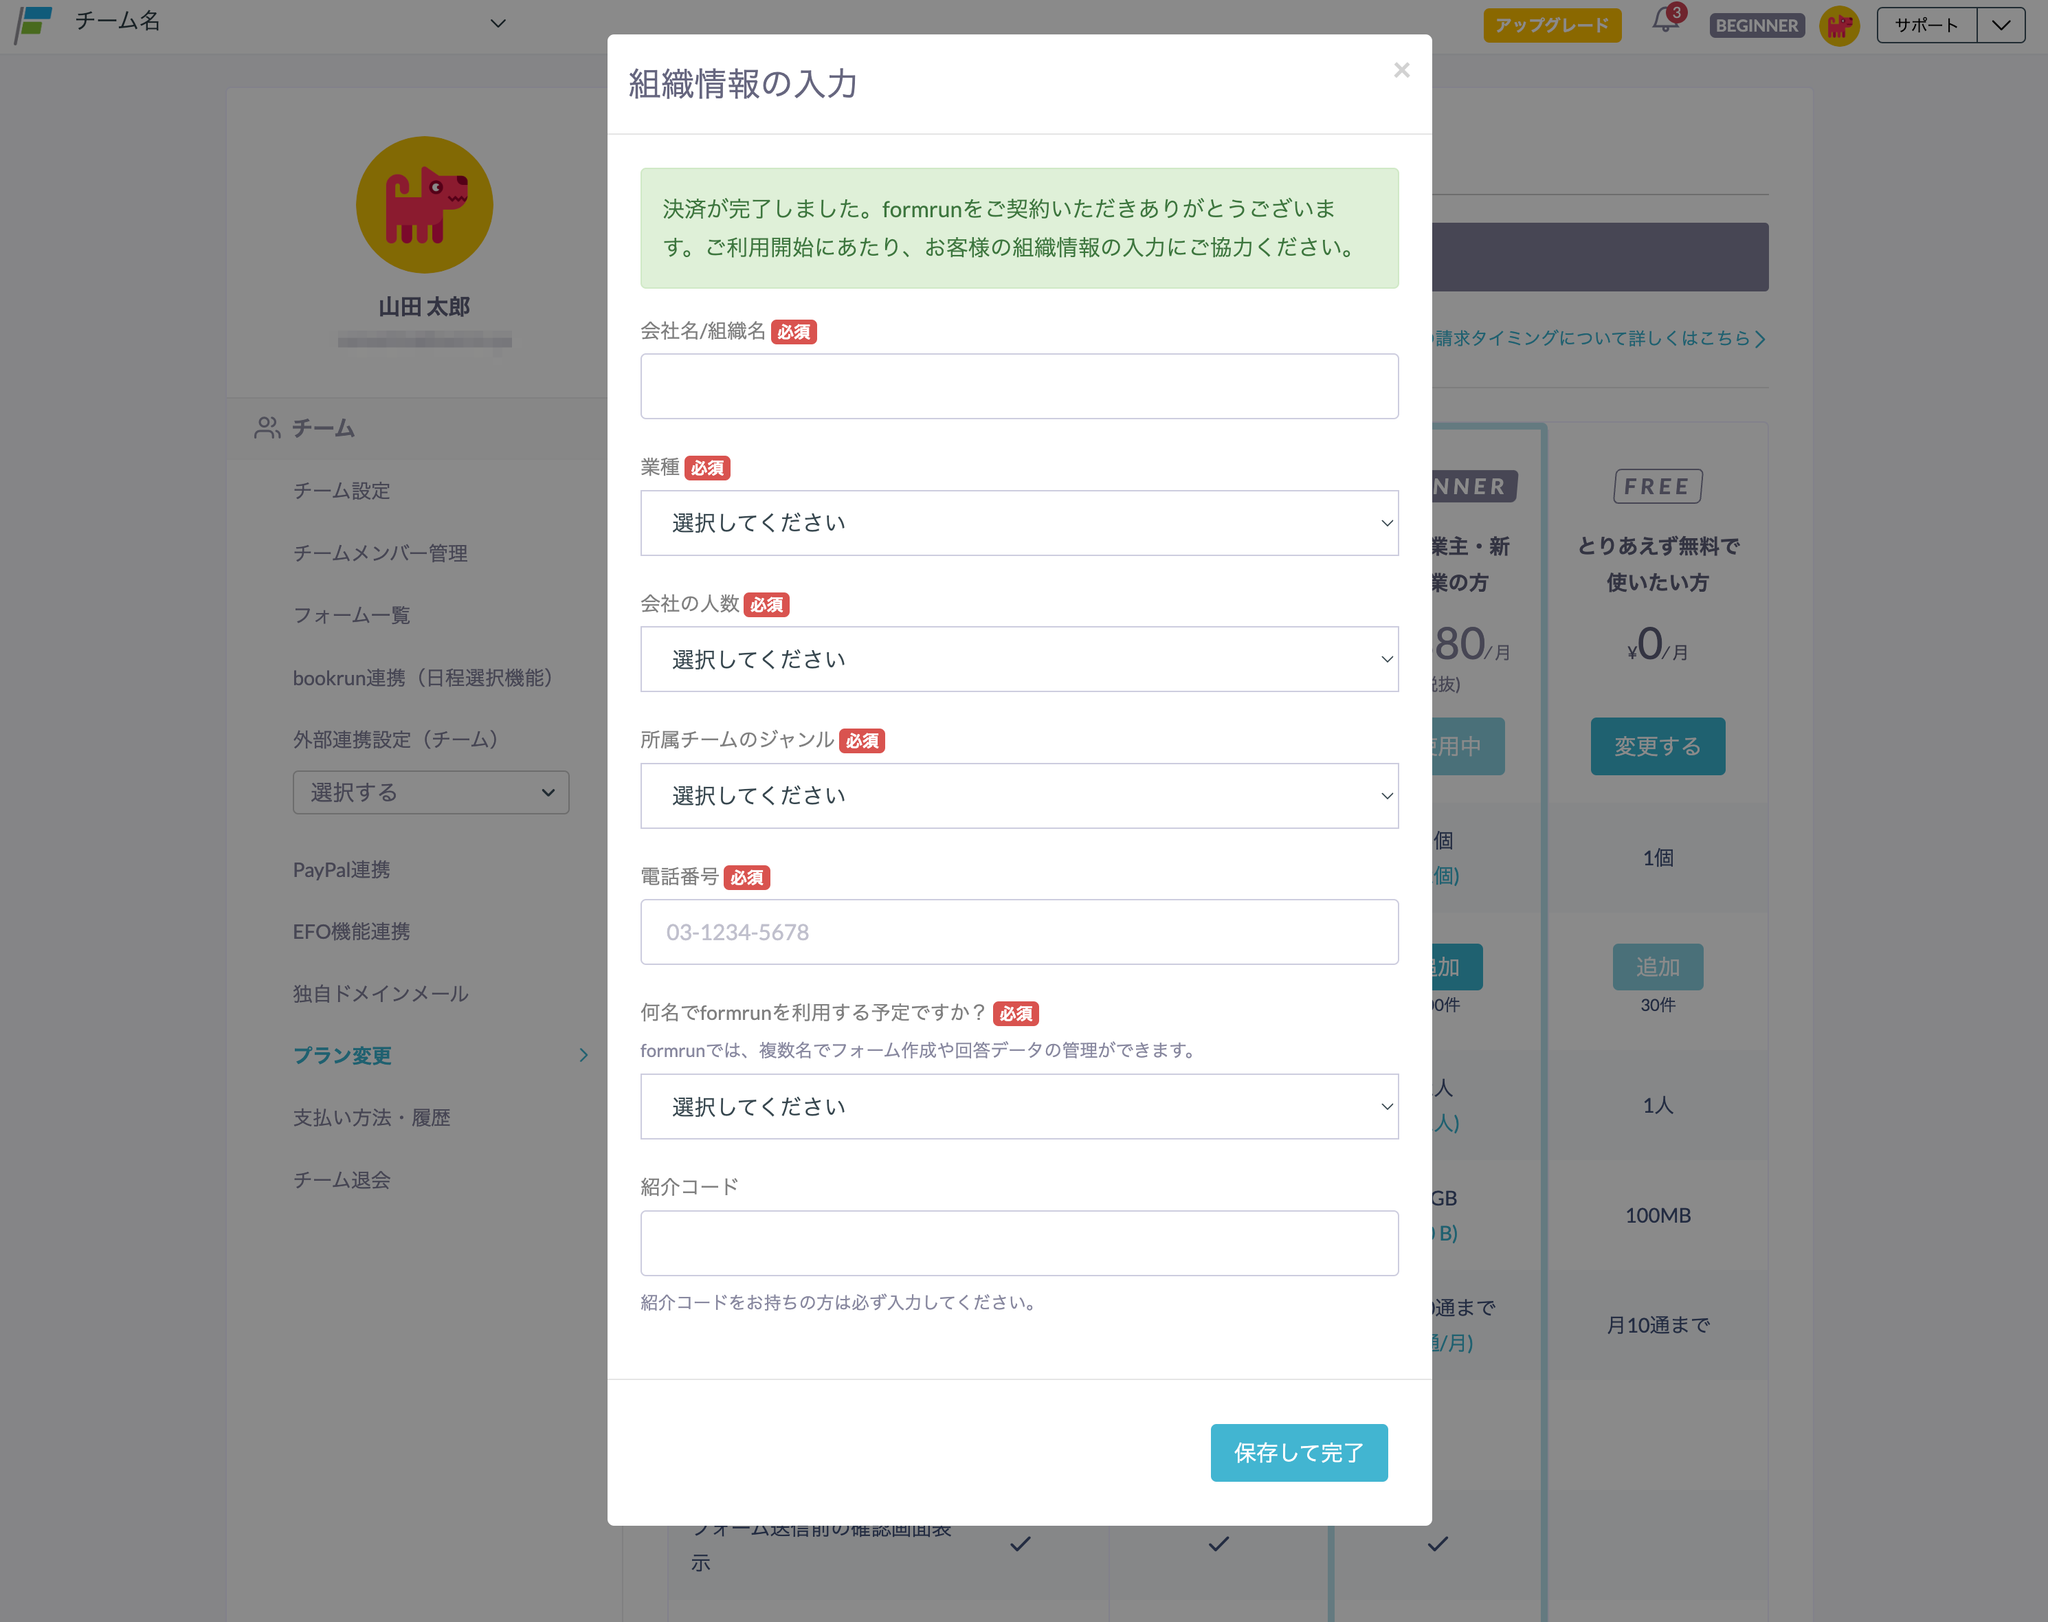This screenshot has height=1622, width=2048.
Task: Click the user avatar in top bar
Action: [1839, 25]
